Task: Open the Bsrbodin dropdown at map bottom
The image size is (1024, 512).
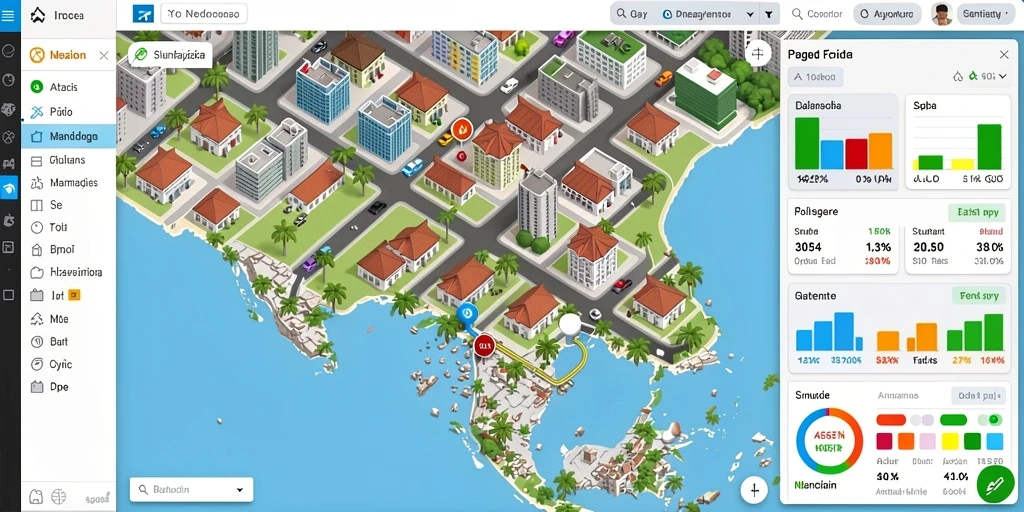Action: point(191,489)
